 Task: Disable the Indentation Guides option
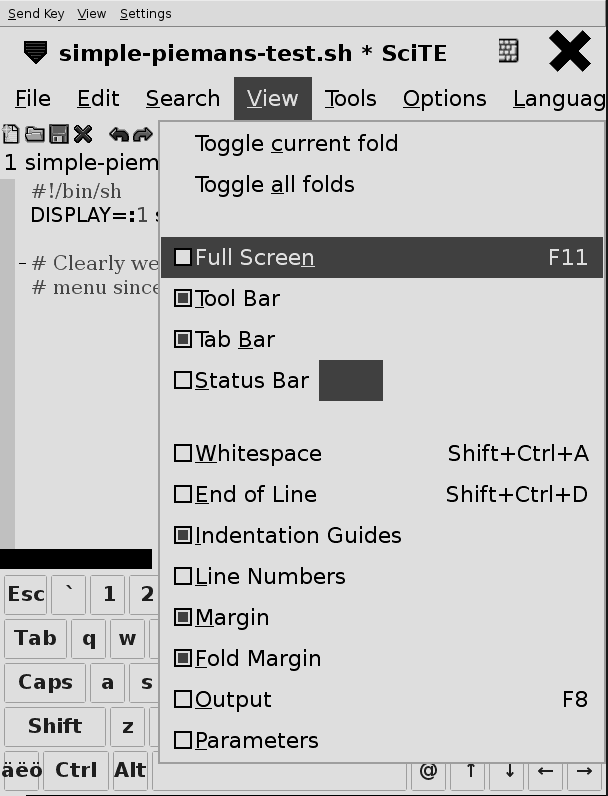183,535
